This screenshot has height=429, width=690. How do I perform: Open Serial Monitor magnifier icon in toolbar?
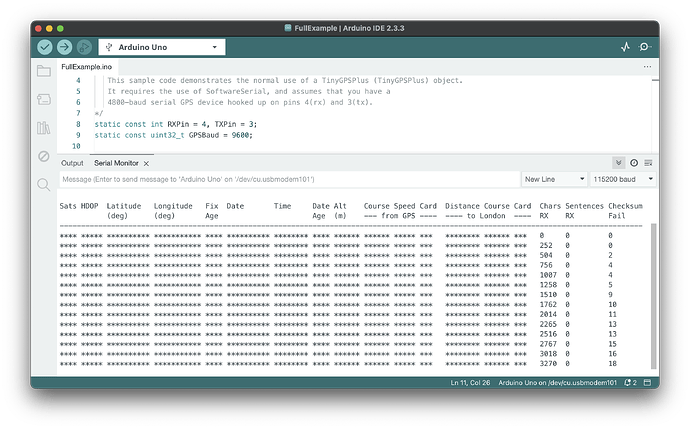click(645, 47)
